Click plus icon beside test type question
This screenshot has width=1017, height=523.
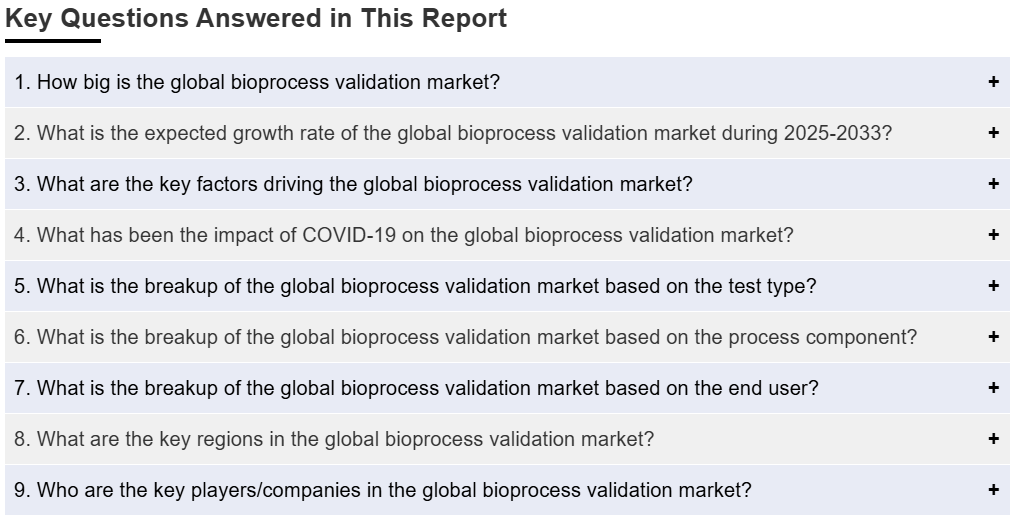tap(993, 286)
